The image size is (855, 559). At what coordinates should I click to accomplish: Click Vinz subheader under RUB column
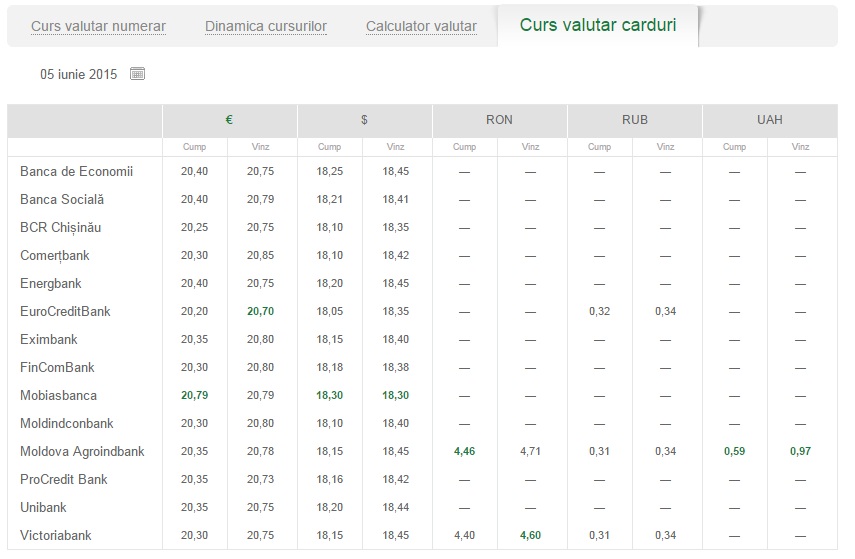click(665, 147)
